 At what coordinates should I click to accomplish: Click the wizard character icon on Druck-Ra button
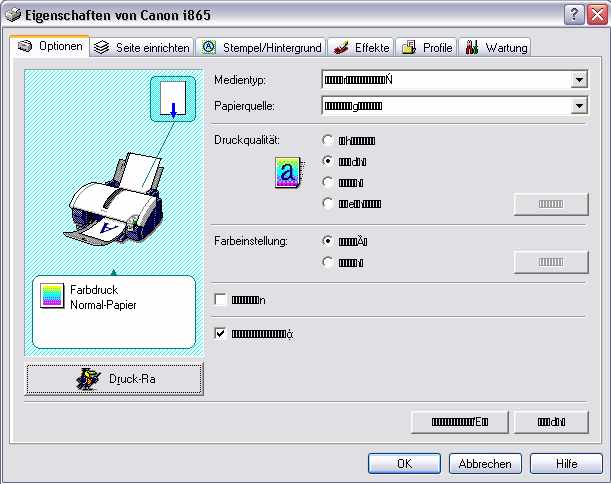88,379
